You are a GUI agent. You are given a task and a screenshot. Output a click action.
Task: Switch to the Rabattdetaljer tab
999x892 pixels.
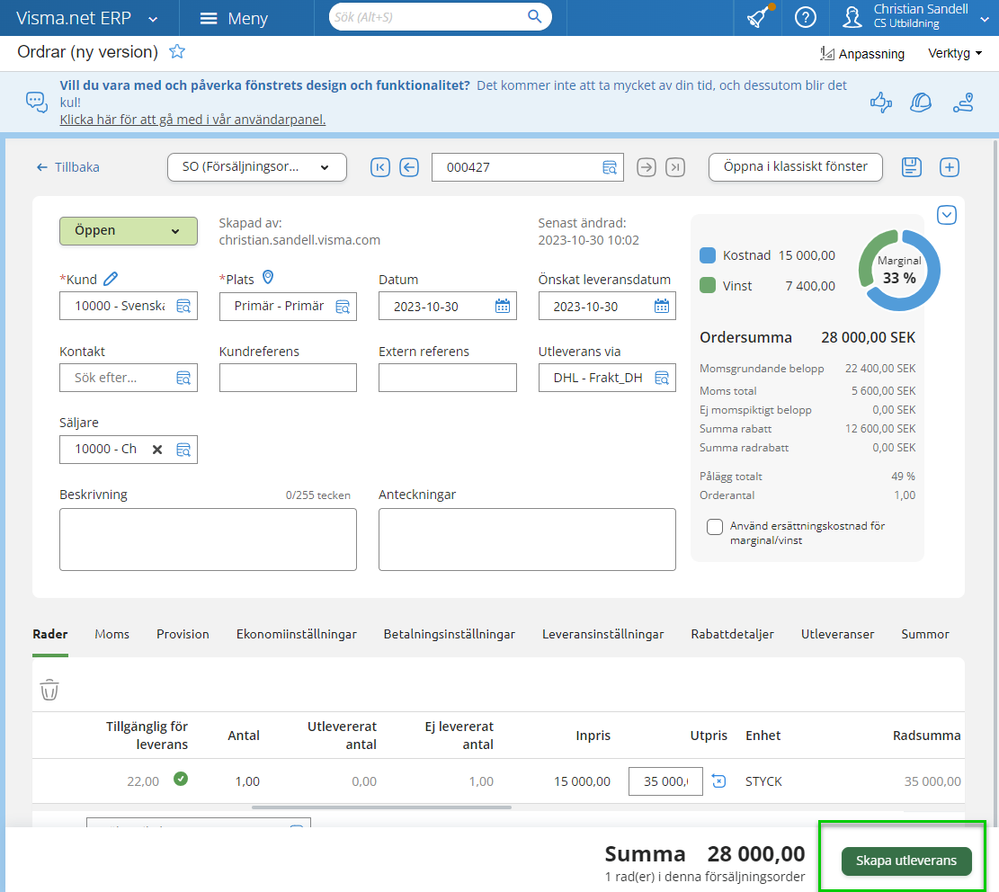[x=732, y=634]
